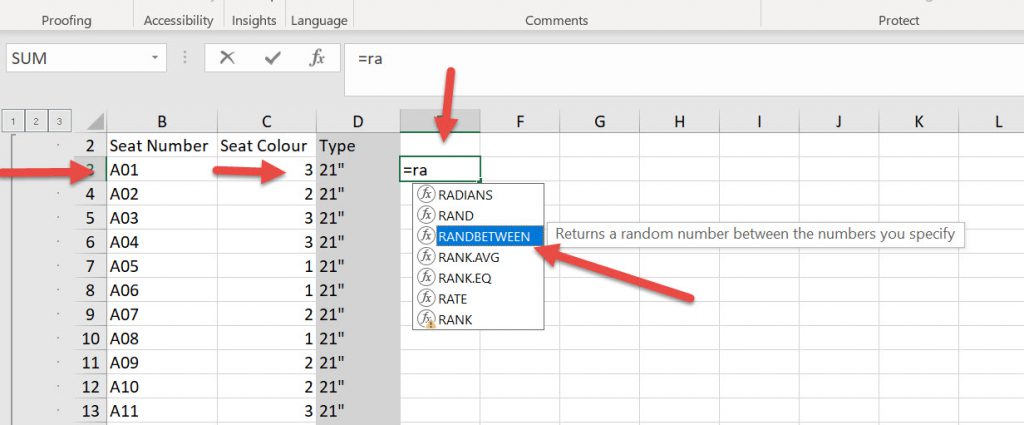Viewport: 1024px width, 425px height.
Task: Click outline level 3 button
Action: point(59,121)
